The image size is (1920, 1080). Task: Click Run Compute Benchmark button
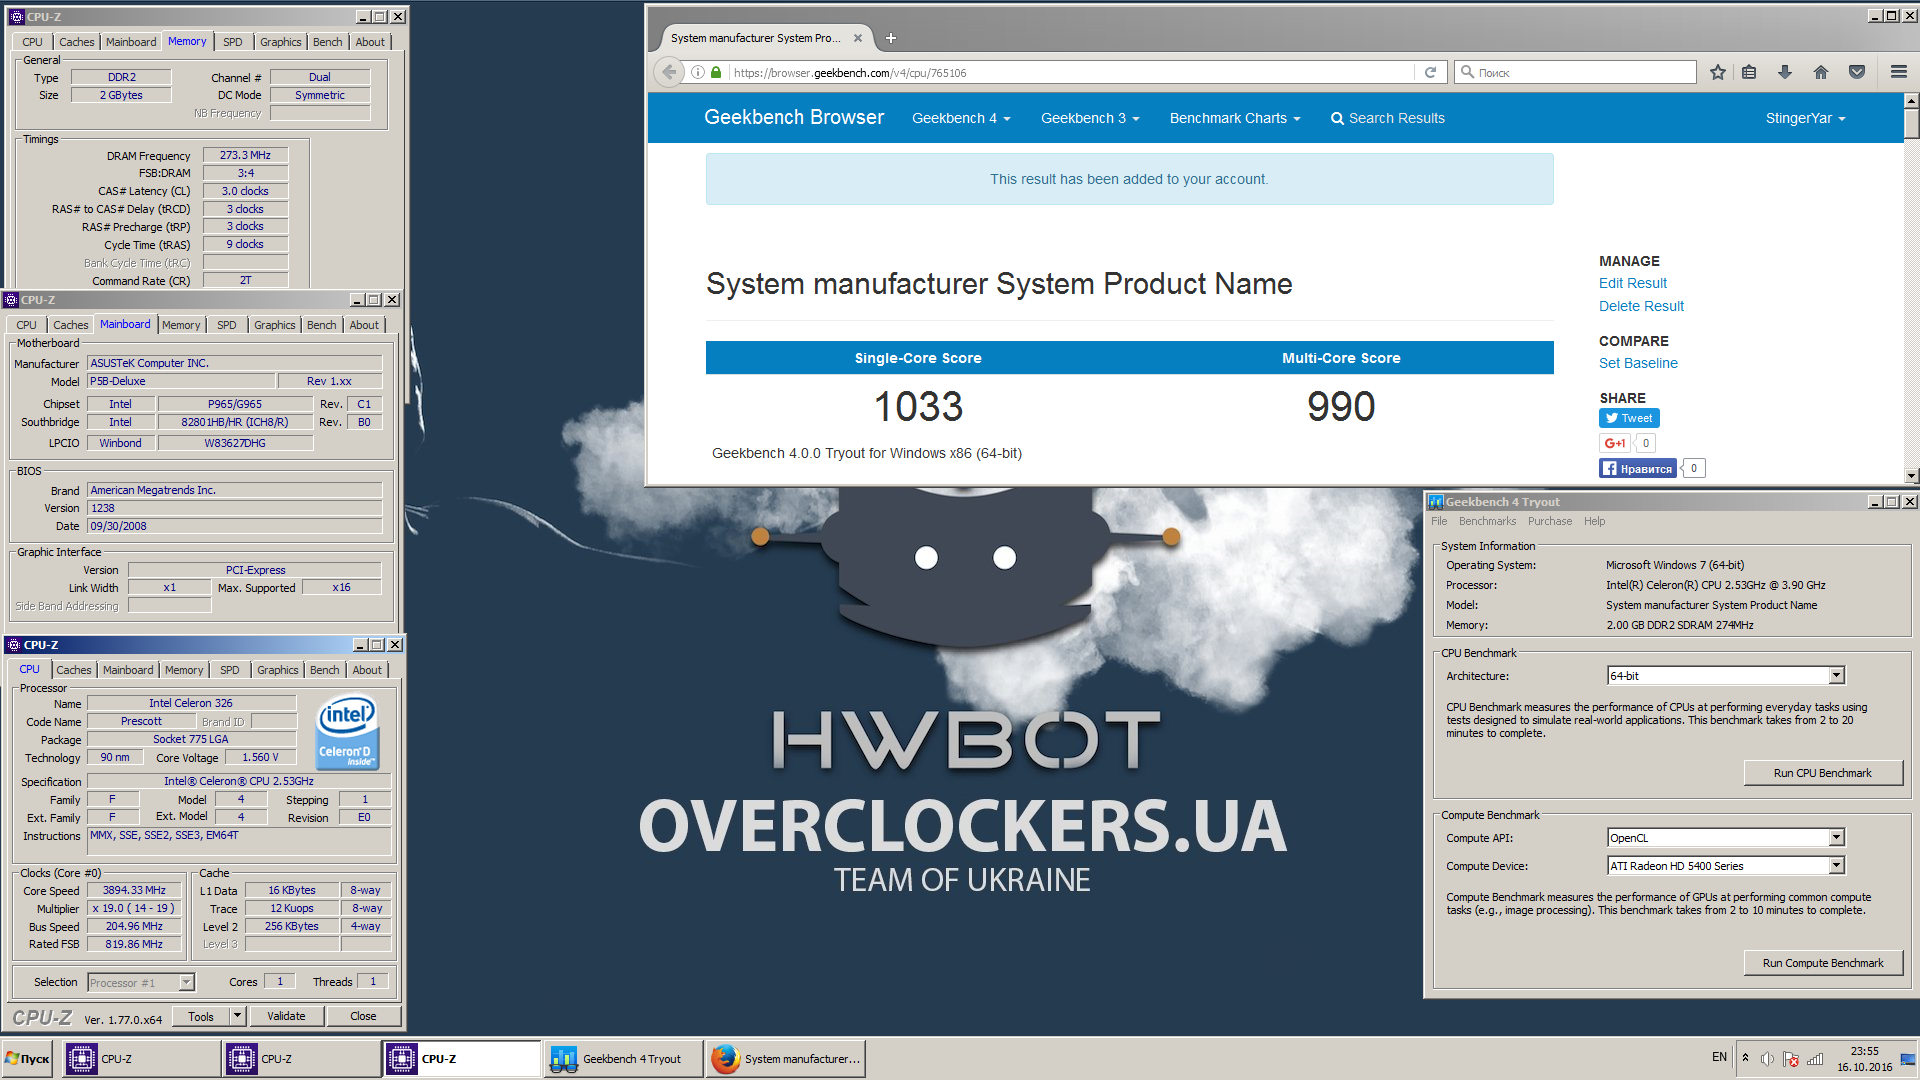click(x=1822, y=963)
